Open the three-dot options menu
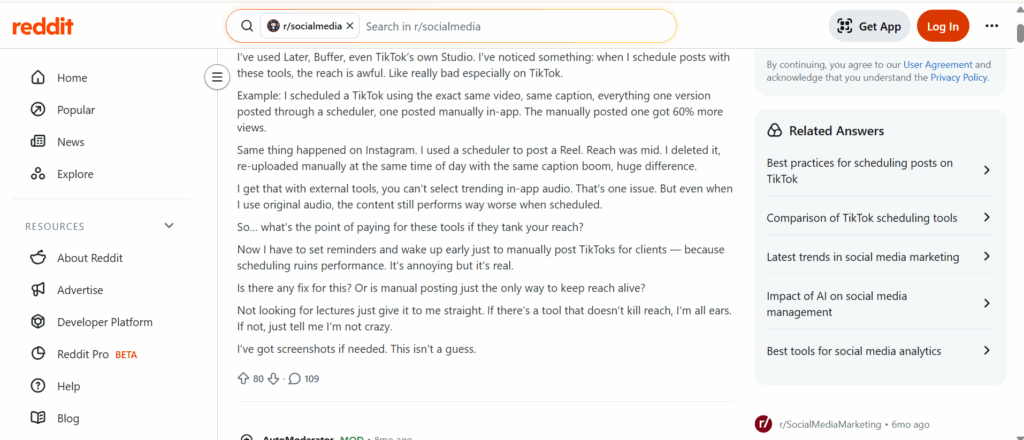Viewport: 1024px width, 440px height. click(x=991, y=26)
